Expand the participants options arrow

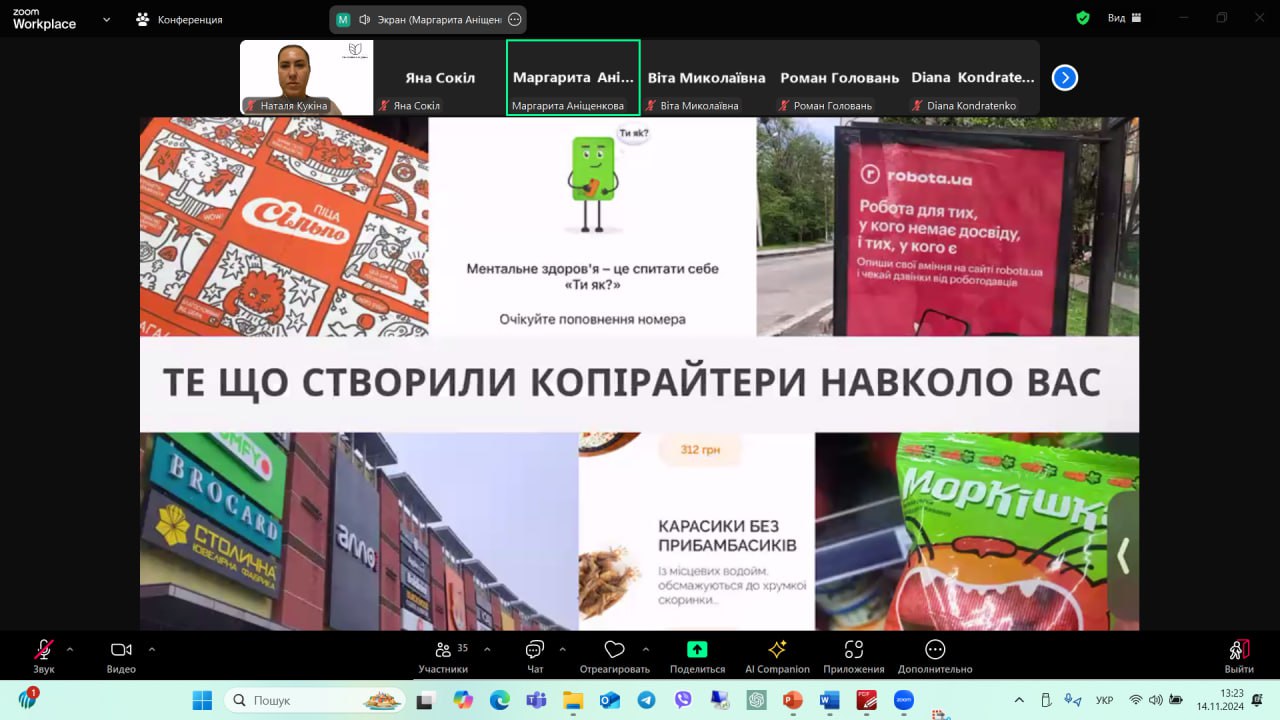coord(487,649)
